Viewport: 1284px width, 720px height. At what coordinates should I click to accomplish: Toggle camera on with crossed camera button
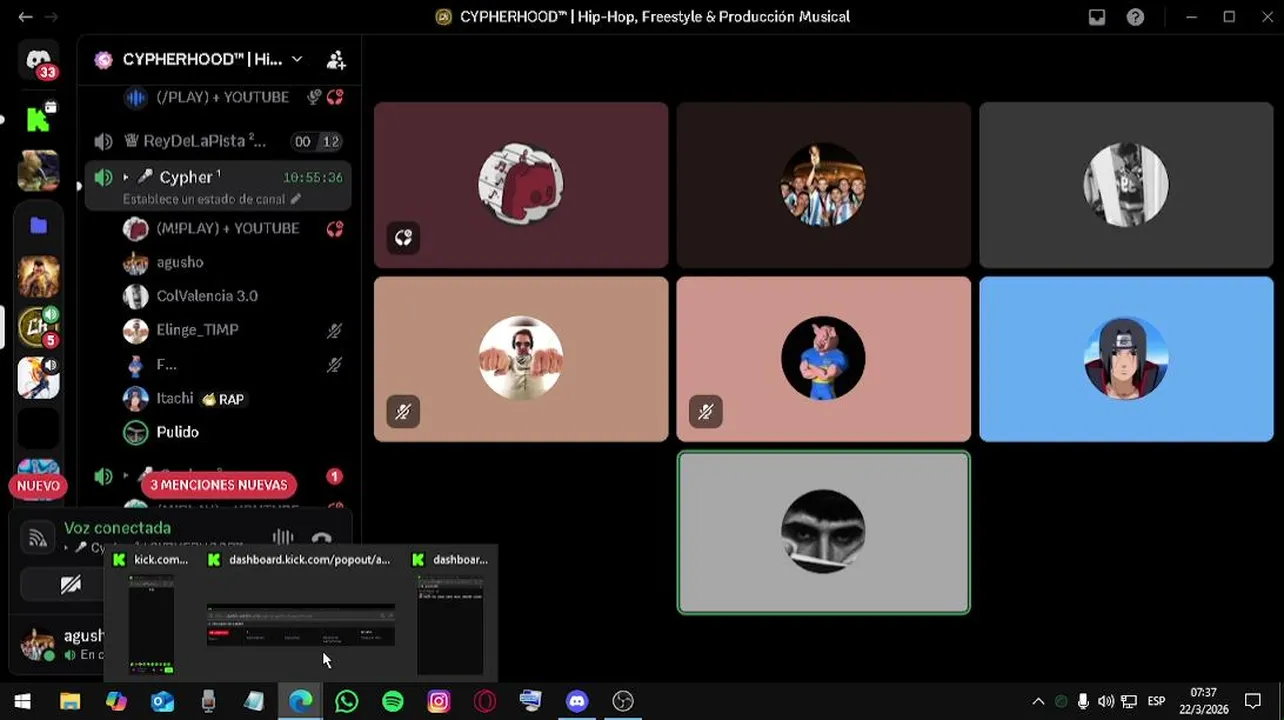(70, 585)
